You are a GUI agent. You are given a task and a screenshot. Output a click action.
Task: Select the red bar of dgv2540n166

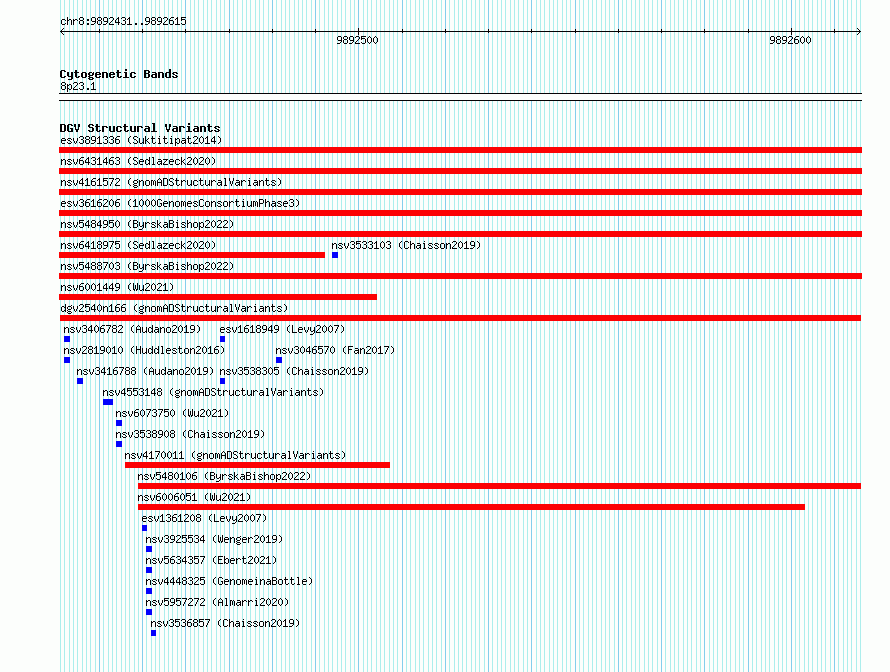tap(460, 318)
